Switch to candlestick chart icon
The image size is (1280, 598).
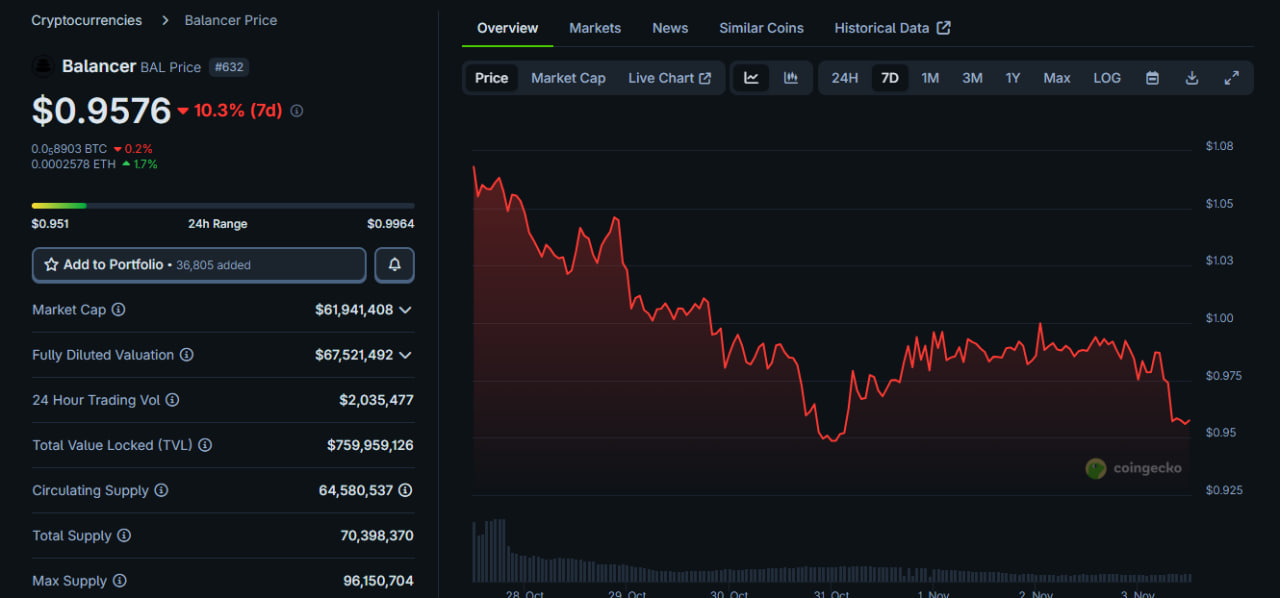[x=790, y=78]
